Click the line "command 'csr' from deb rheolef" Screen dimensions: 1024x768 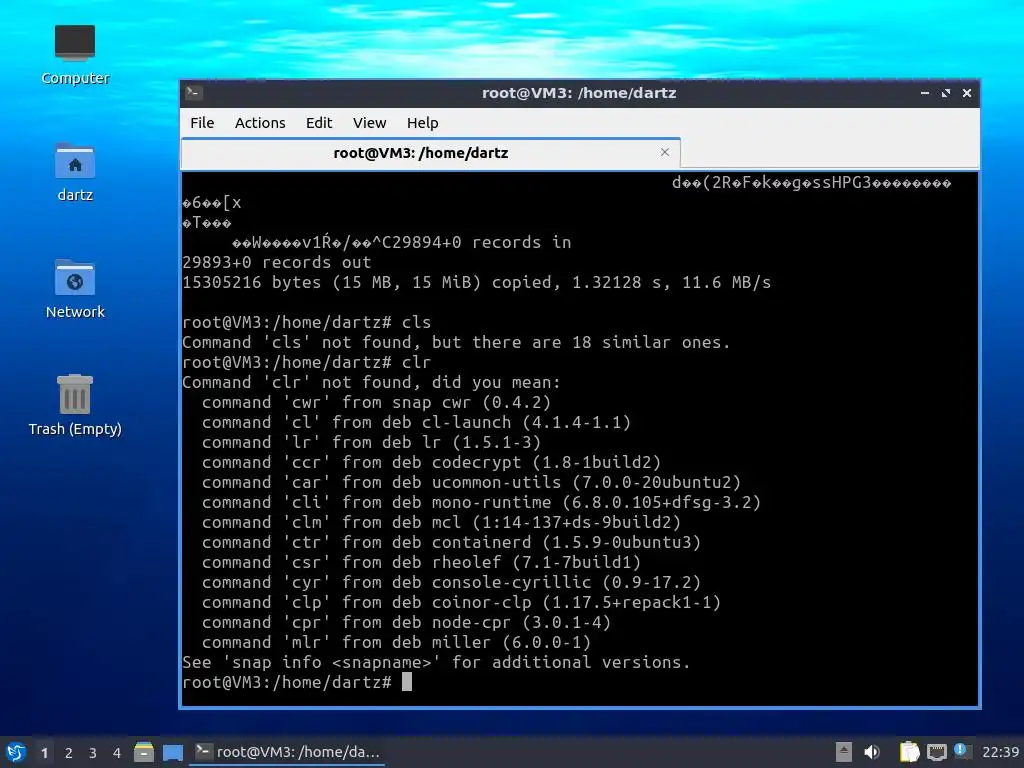coord(421,562)
